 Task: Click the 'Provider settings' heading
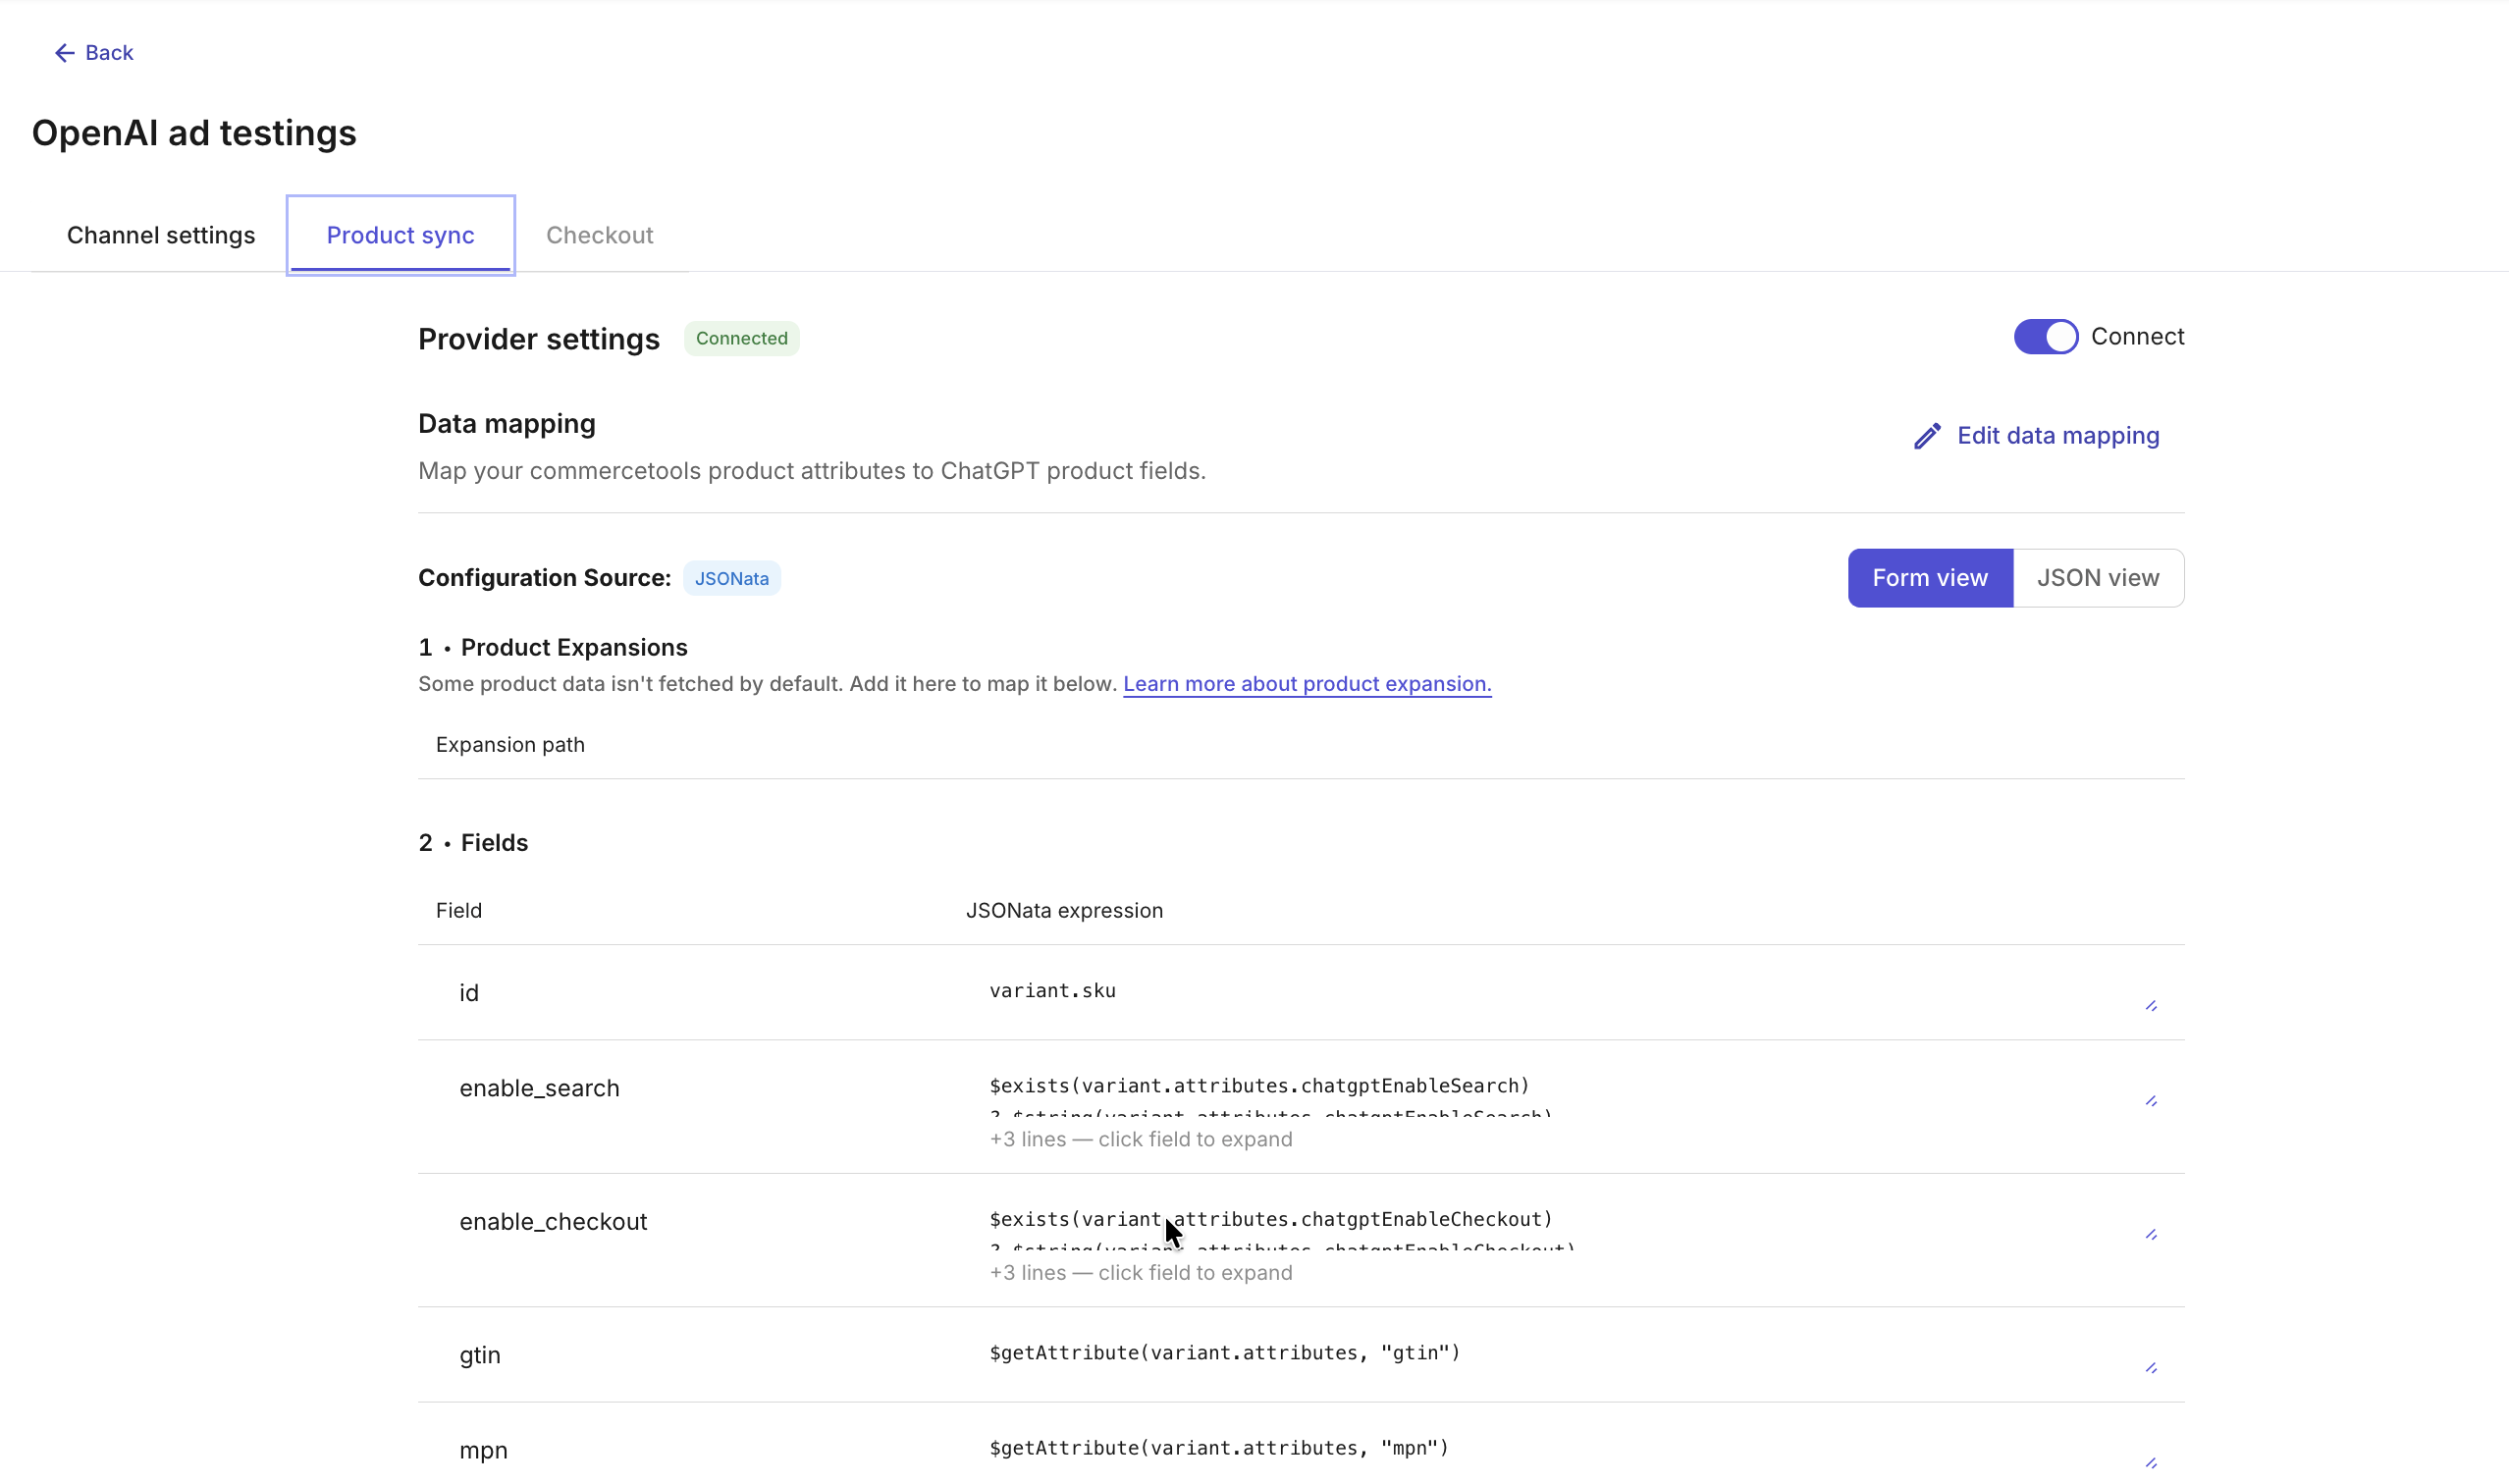pyautogui.click(x=538, y=339)
